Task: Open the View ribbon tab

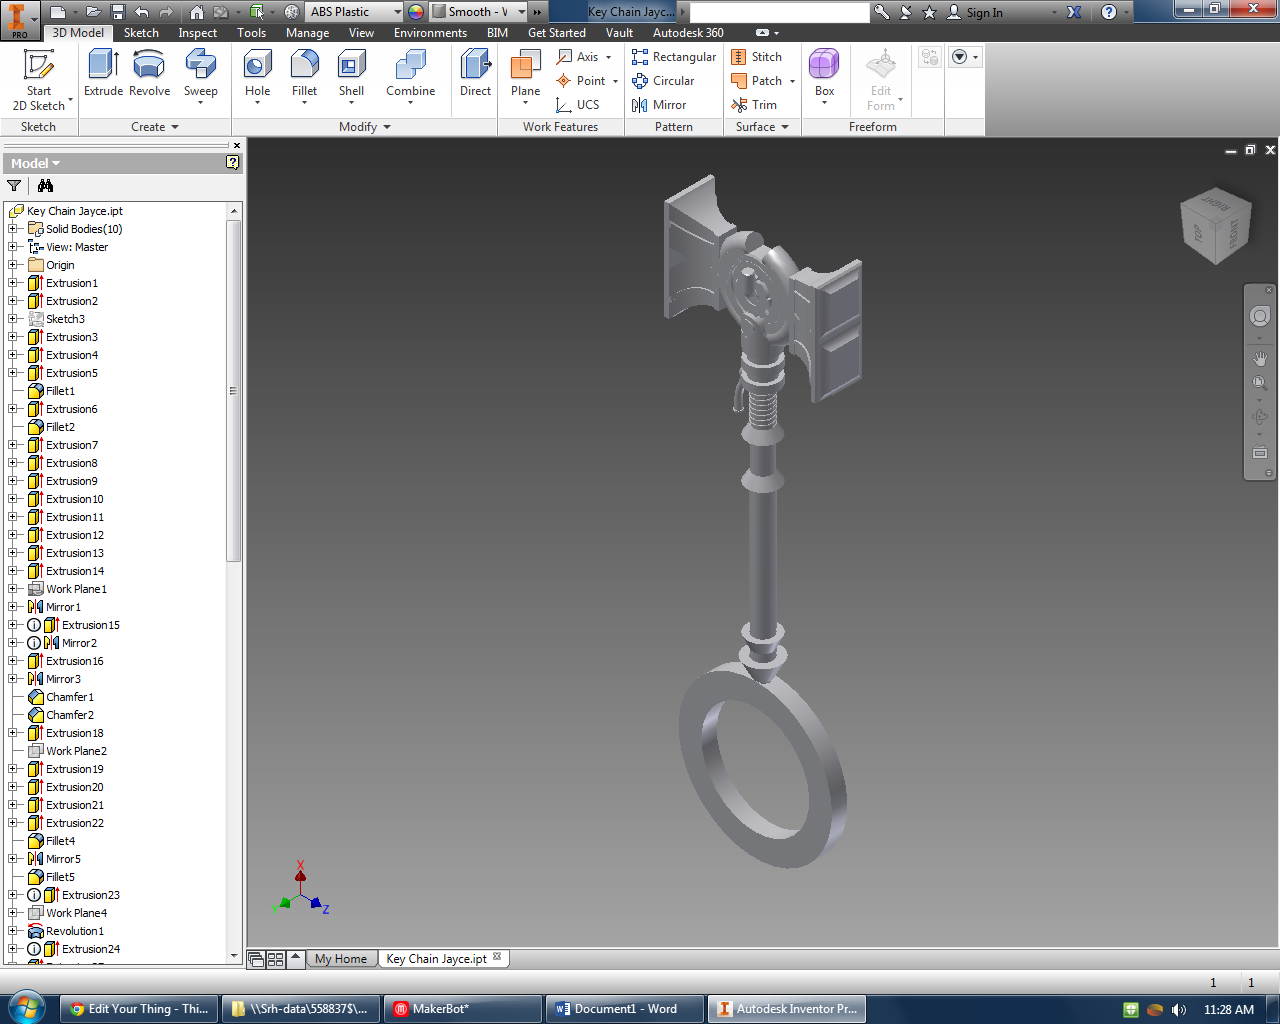Action: (x=361, y=33)
